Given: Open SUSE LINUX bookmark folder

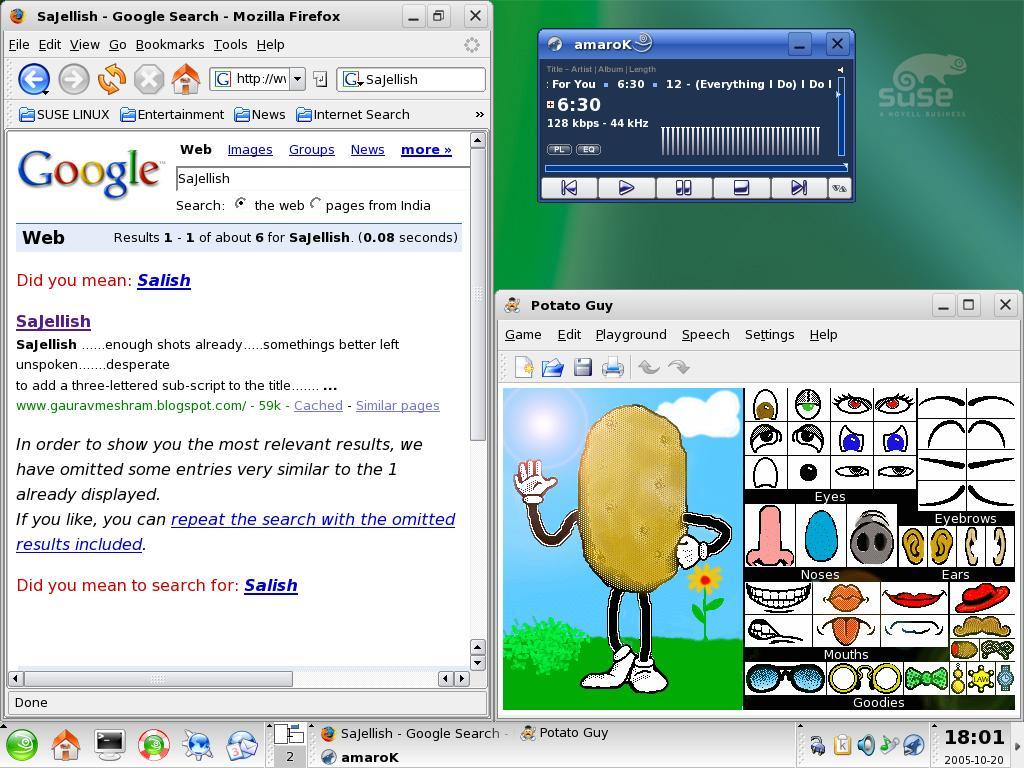Looking at the screenshot, I should [64, 114].
